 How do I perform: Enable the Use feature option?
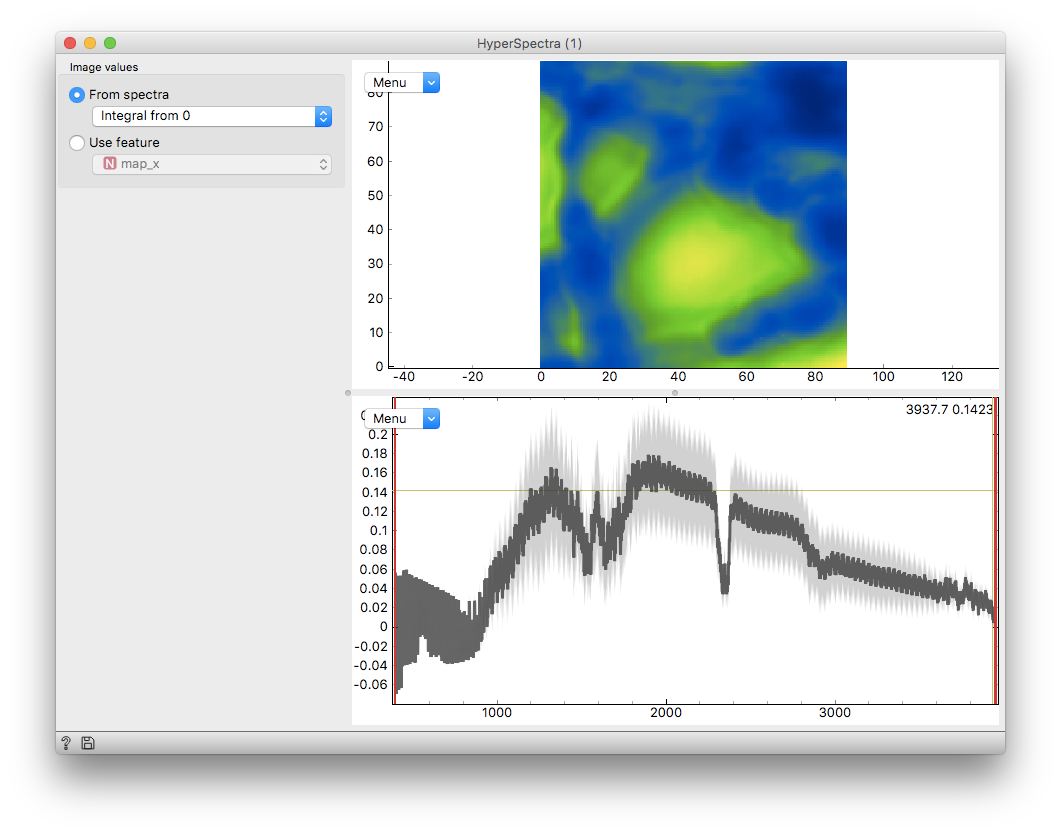(76, 142)
